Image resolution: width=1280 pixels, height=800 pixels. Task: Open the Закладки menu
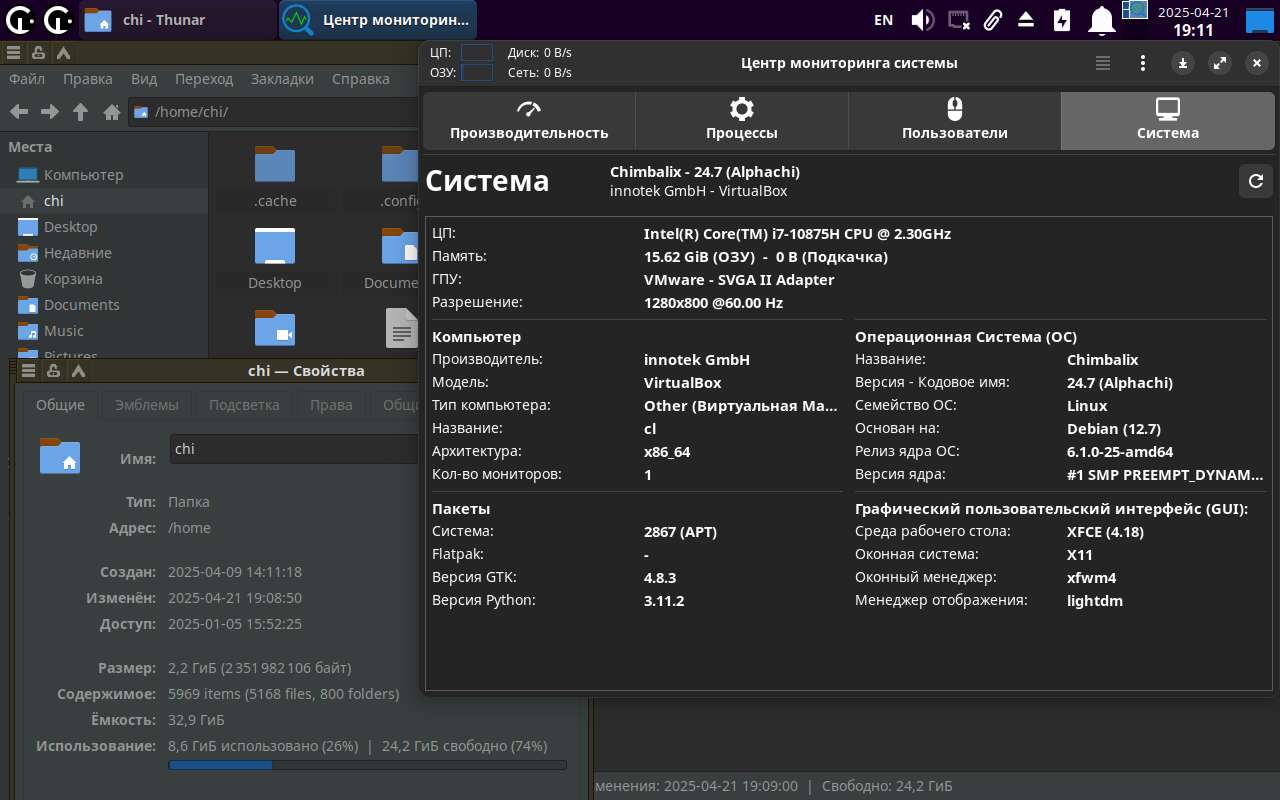click(282, 79)
